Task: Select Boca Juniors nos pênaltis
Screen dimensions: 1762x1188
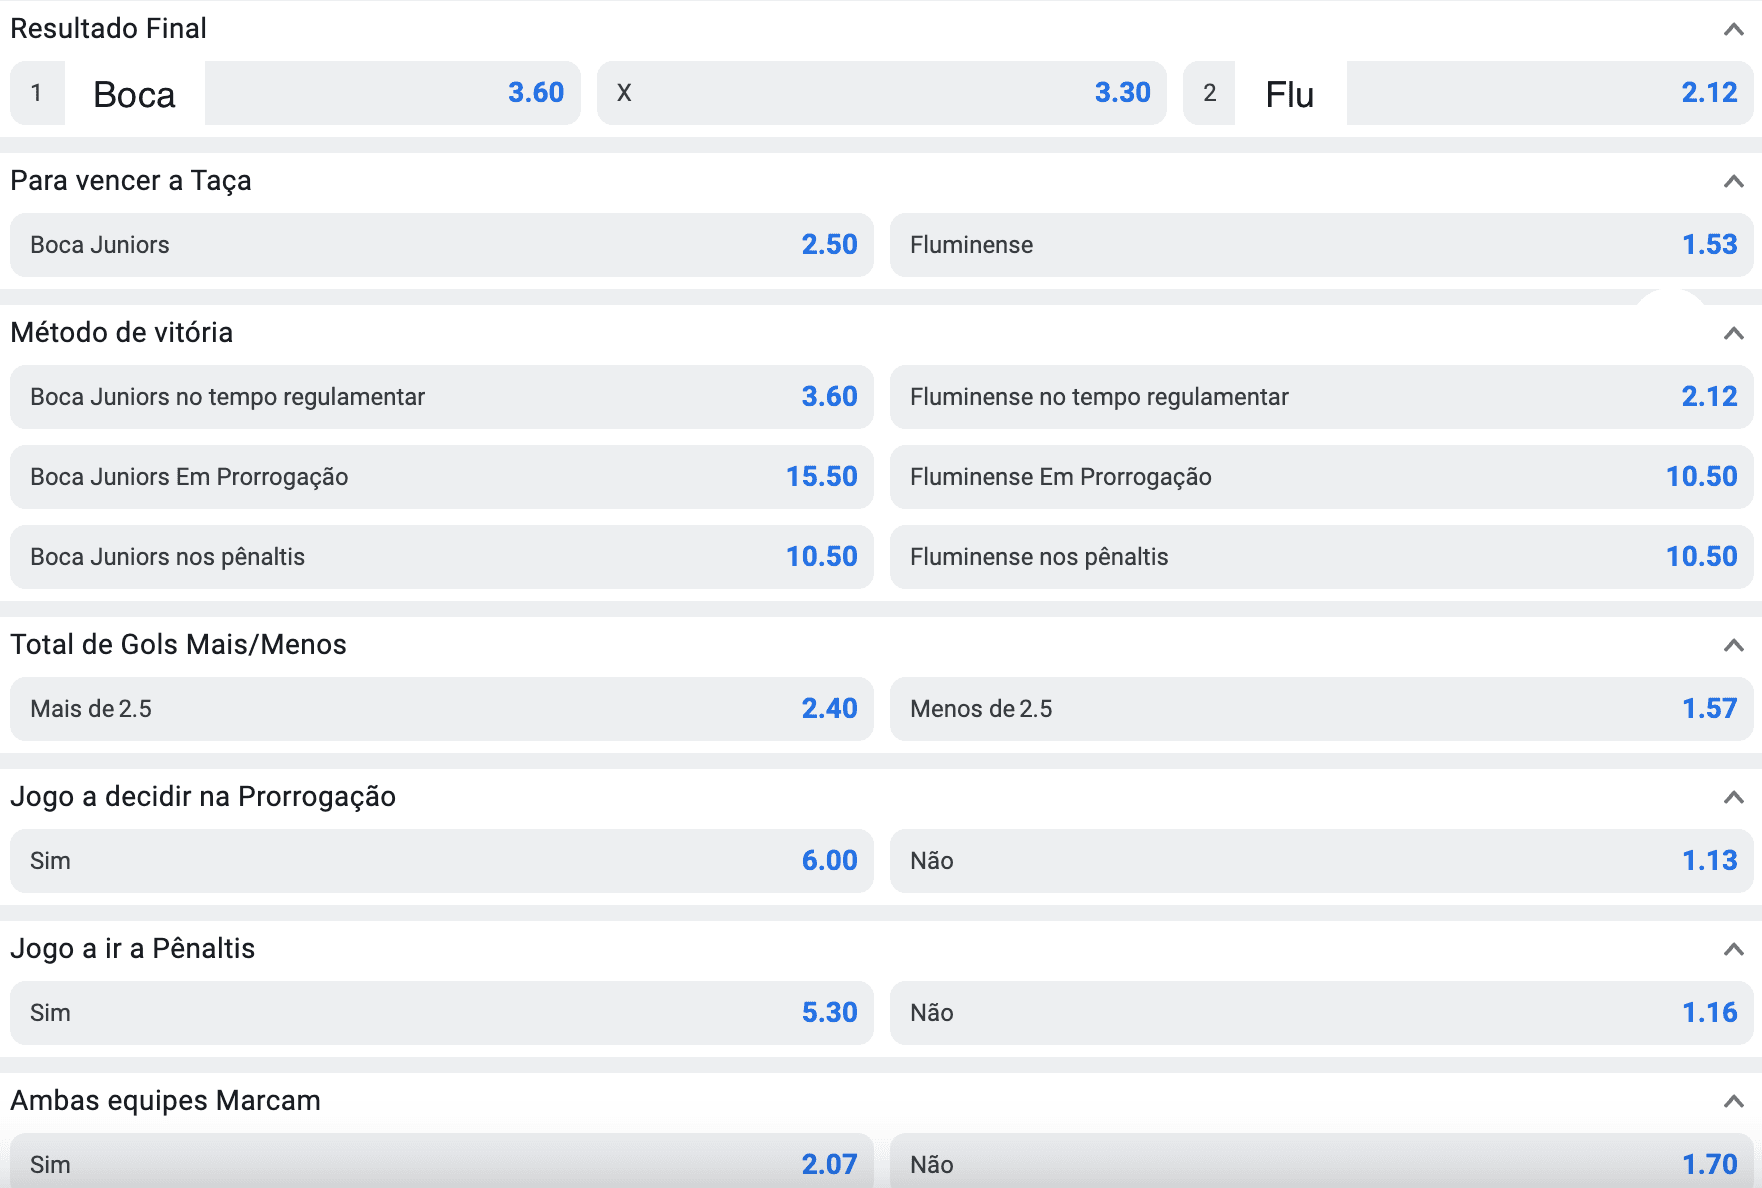Action: tap(442, 557)
